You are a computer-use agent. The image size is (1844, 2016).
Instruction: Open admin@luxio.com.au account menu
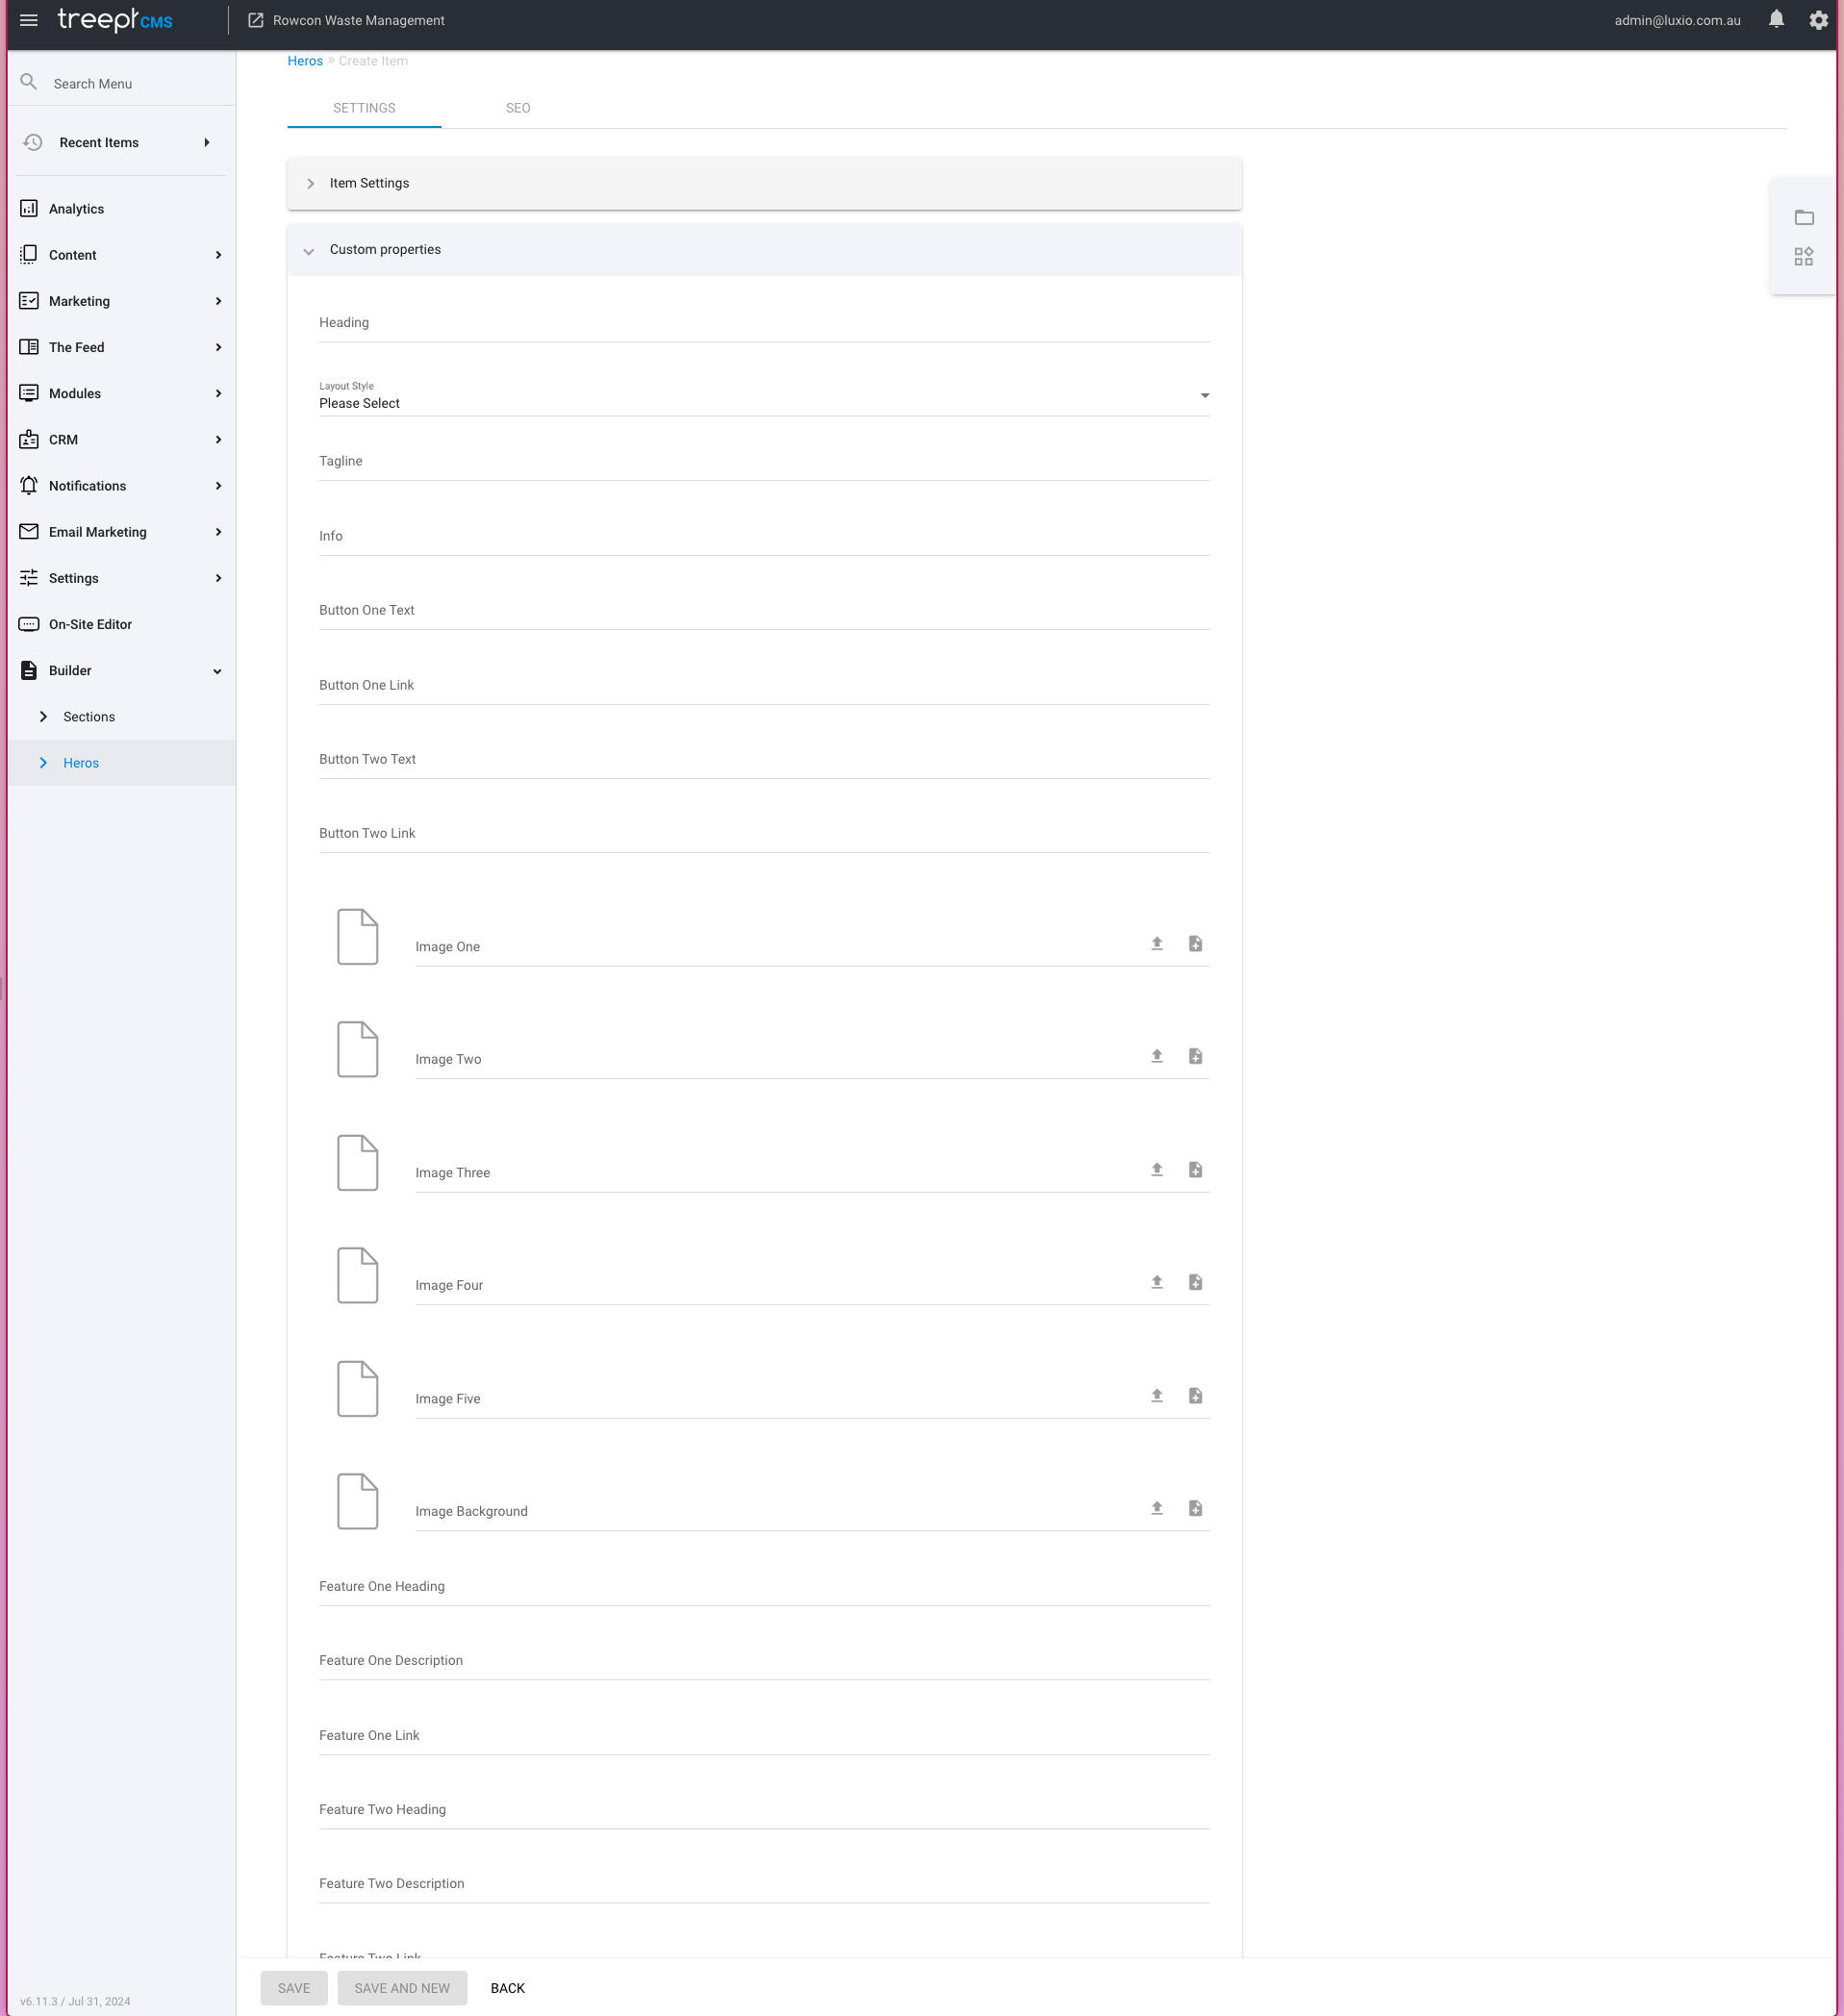point(1677,20)
